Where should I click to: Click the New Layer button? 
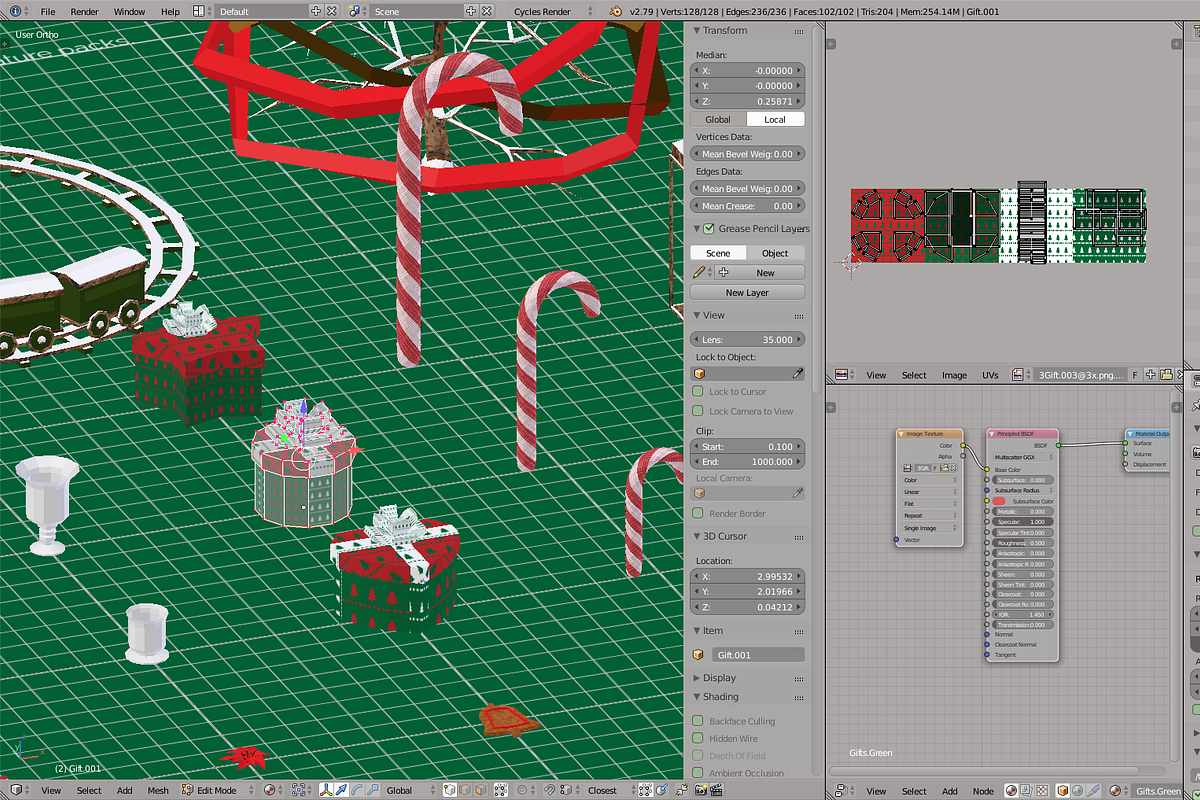tap(747, 292)
